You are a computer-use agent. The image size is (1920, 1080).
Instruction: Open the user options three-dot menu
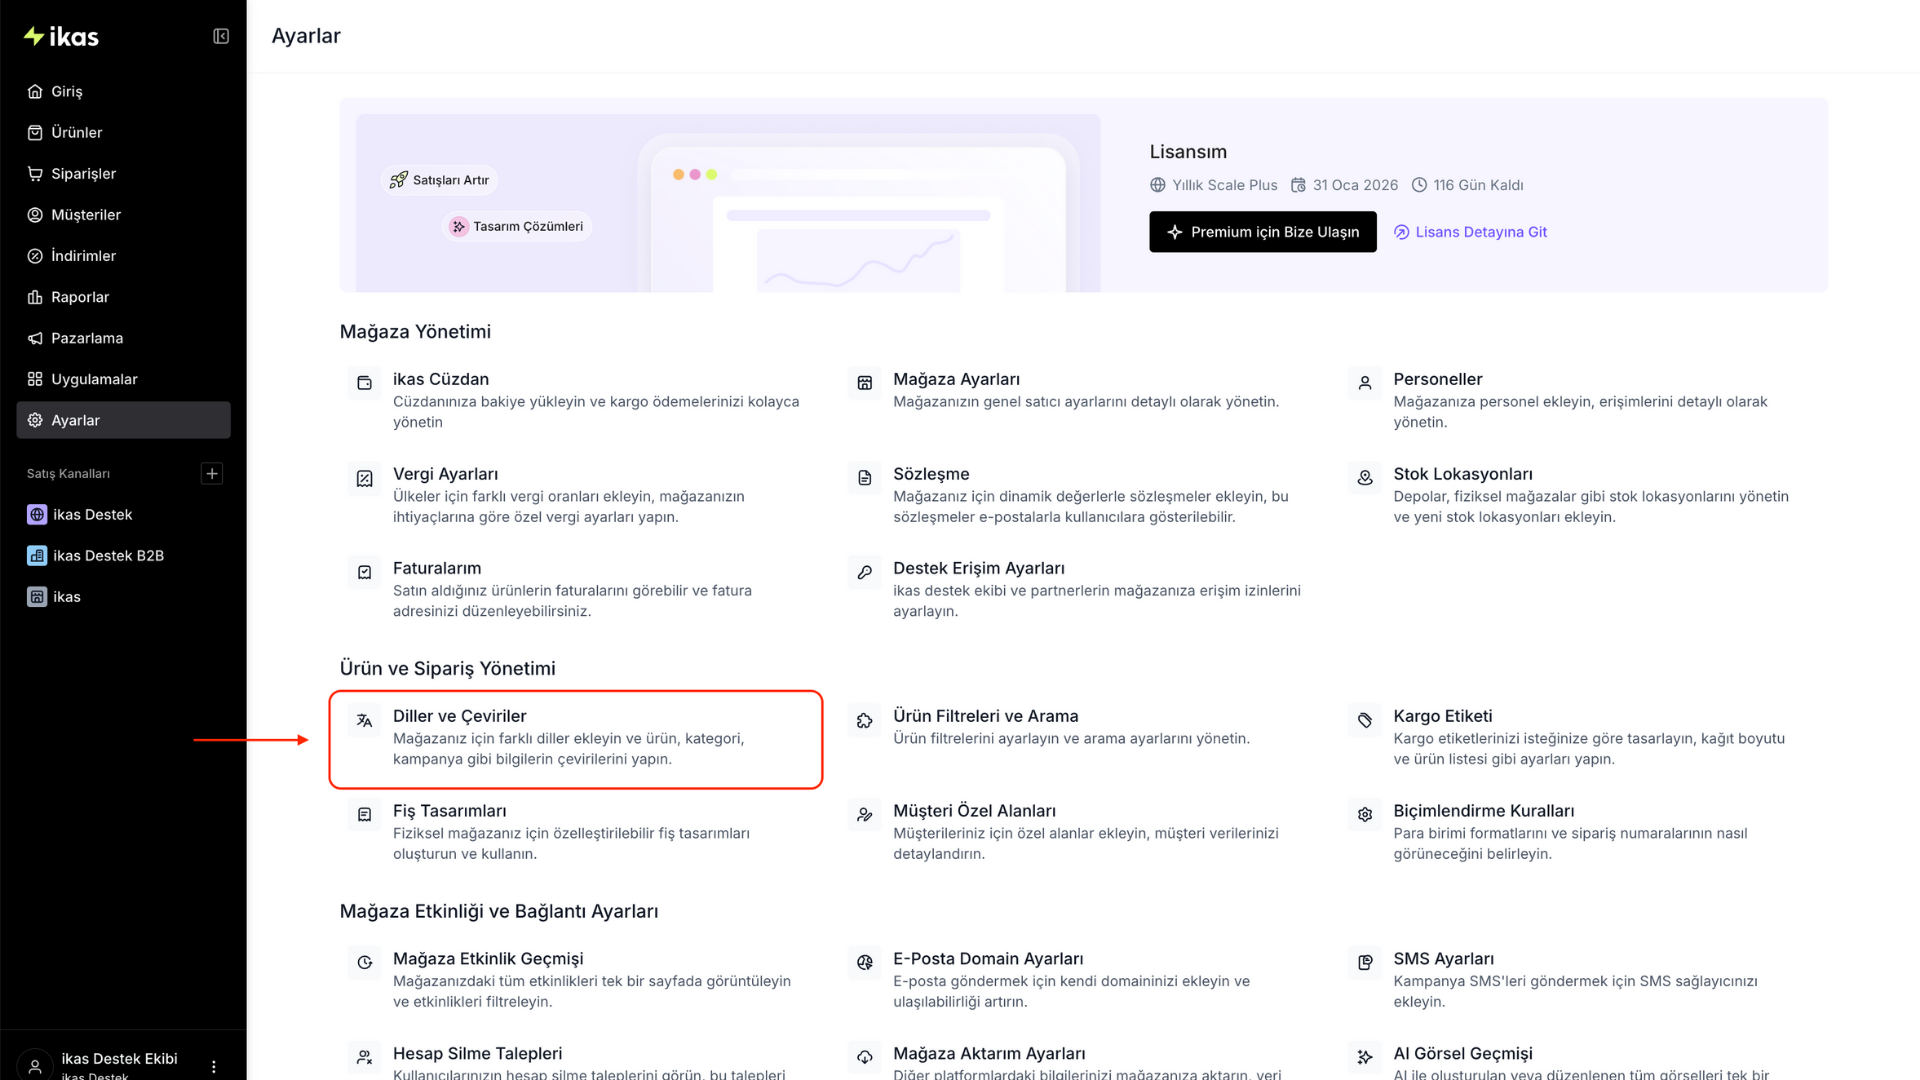point(214,1066)
